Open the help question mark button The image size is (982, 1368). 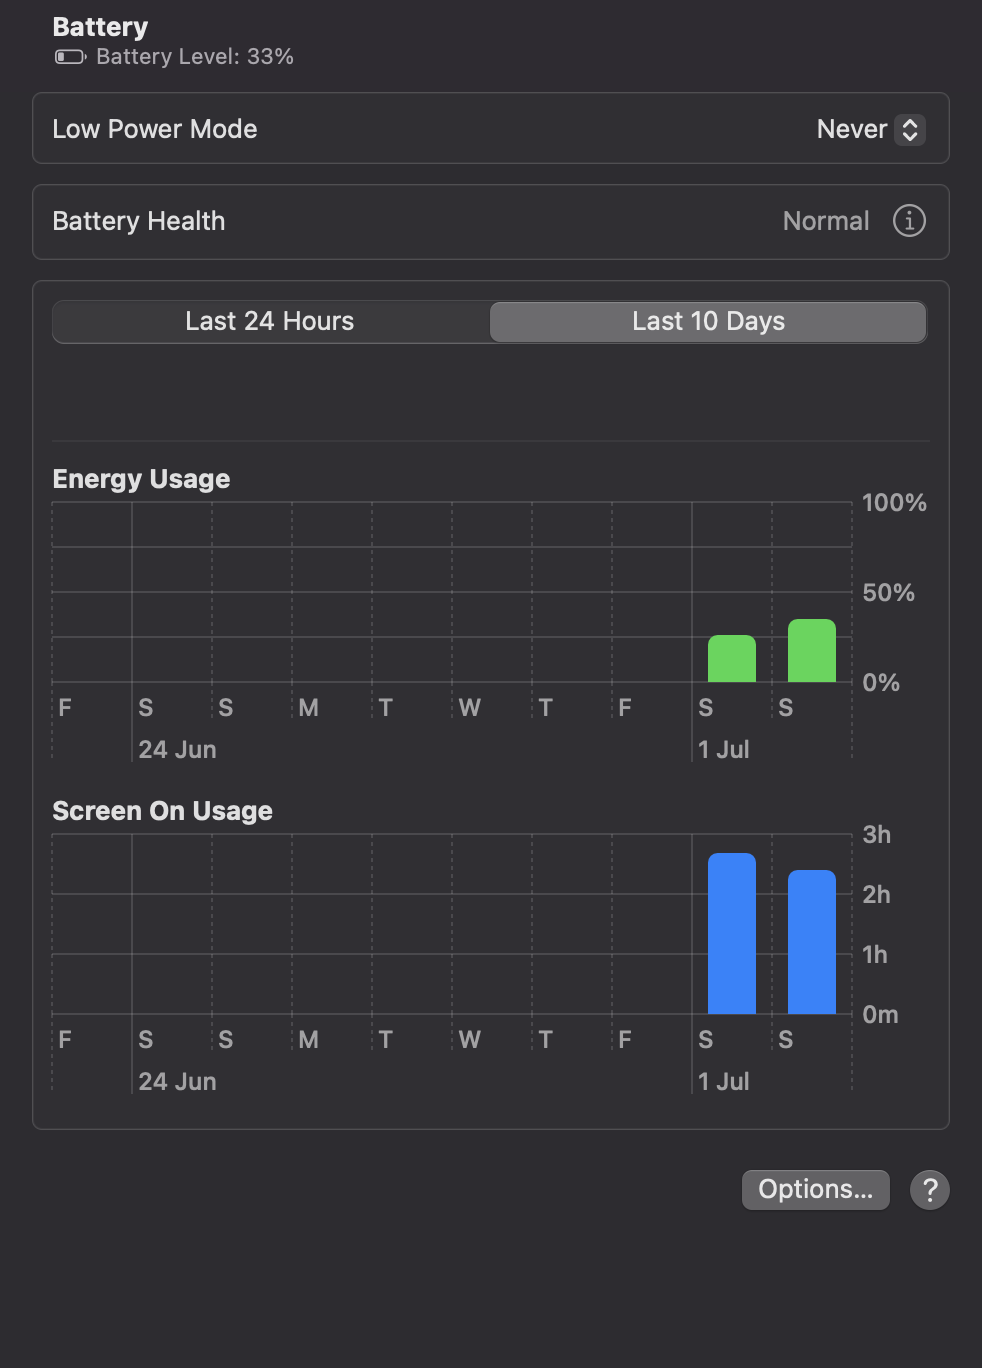pyautogui.click(x=929, y=1190)
